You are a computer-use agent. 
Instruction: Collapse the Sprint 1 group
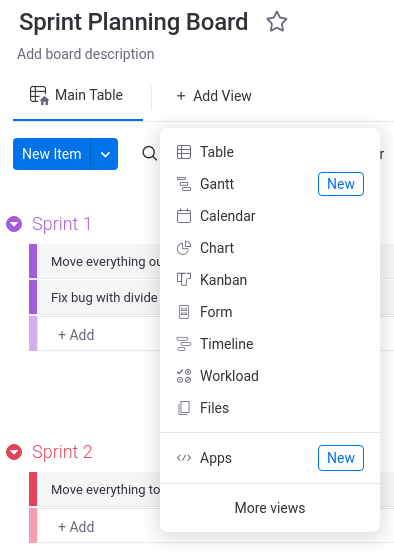point(14,224)
